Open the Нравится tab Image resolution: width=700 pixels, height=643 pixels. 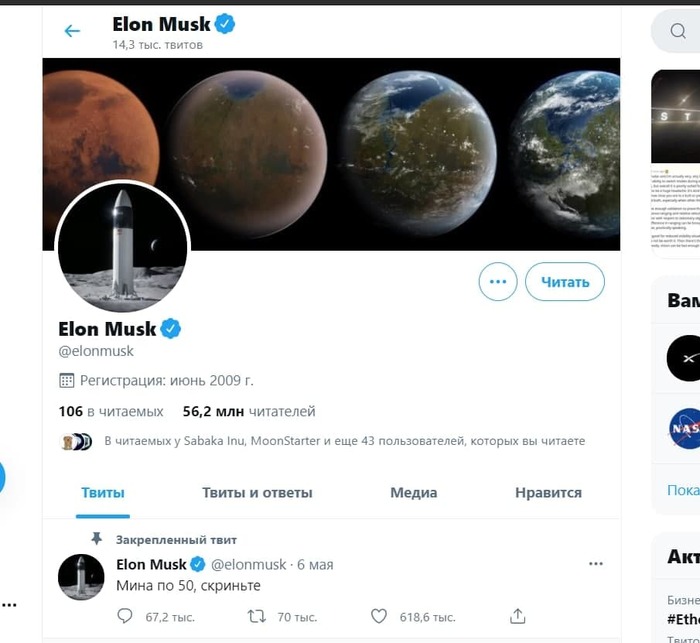pyautogui.click(x=548, y=492)
